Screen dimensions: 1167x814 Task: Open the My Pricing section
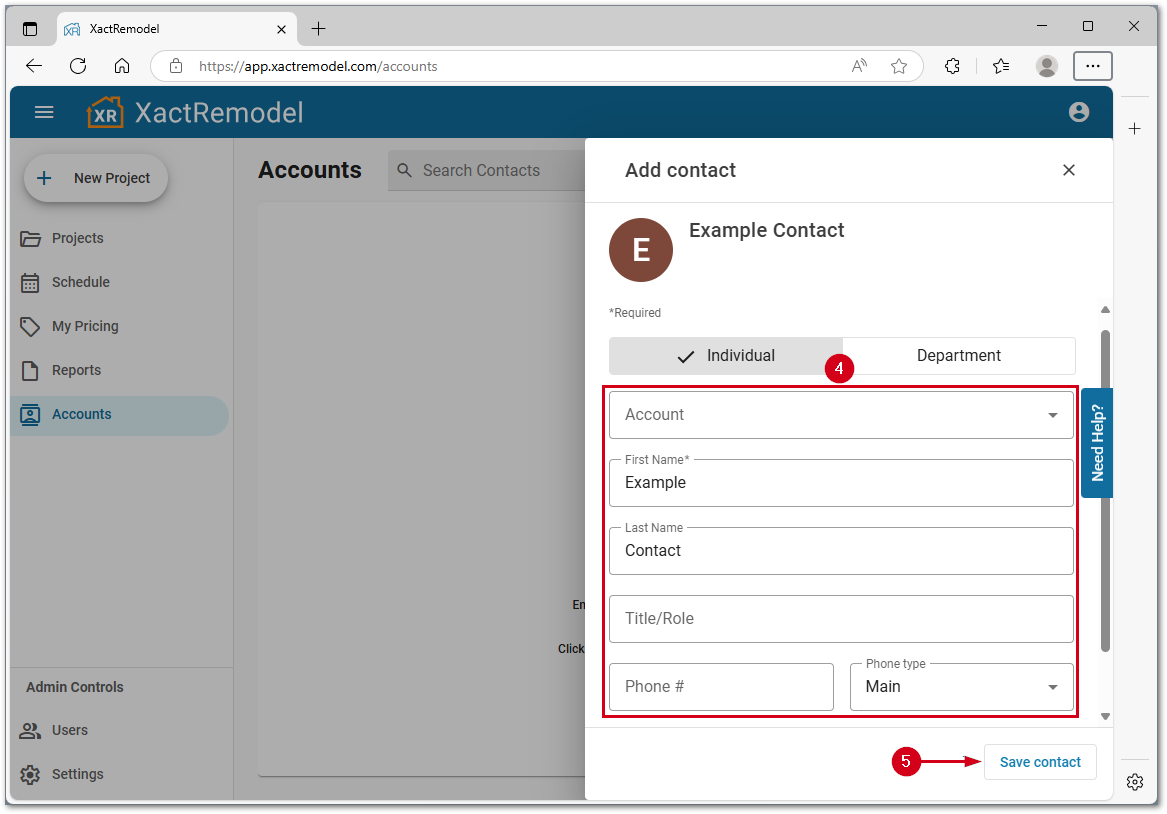tap(84, 326)
